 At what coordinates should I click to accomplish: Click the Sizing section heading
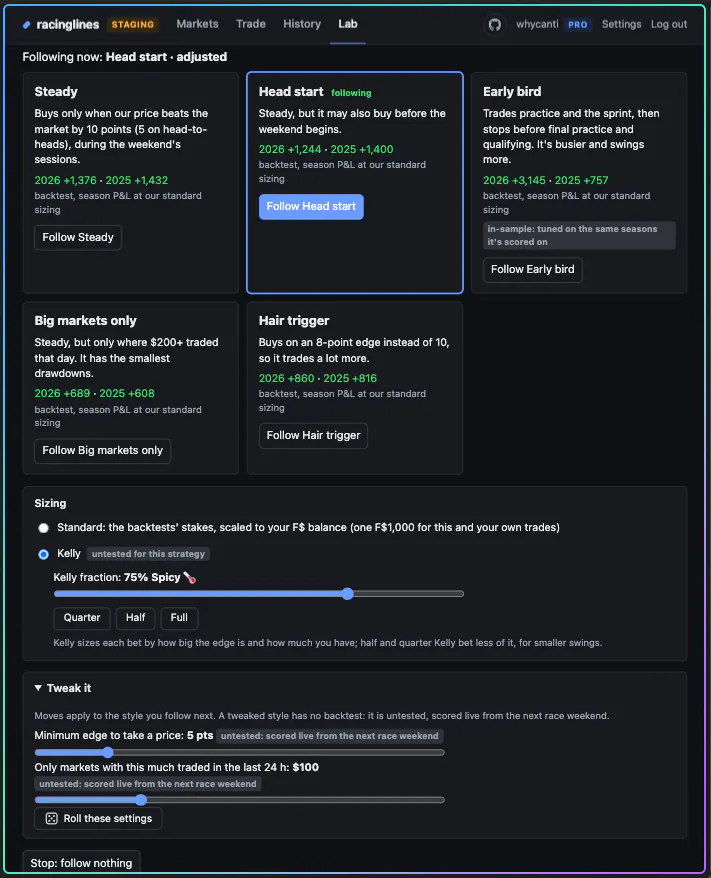(50, 503)
